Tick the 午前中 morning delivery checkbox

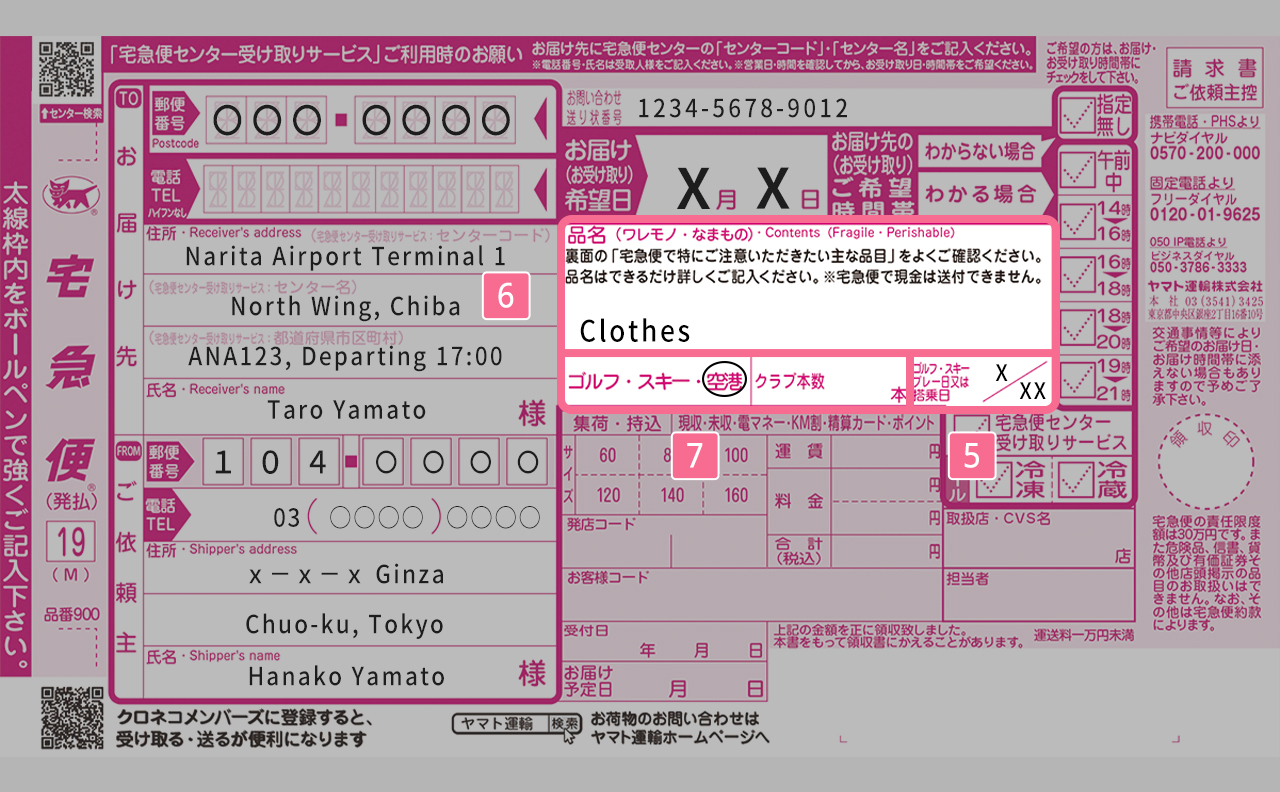pyautogui.click(x=1078, y=170)
